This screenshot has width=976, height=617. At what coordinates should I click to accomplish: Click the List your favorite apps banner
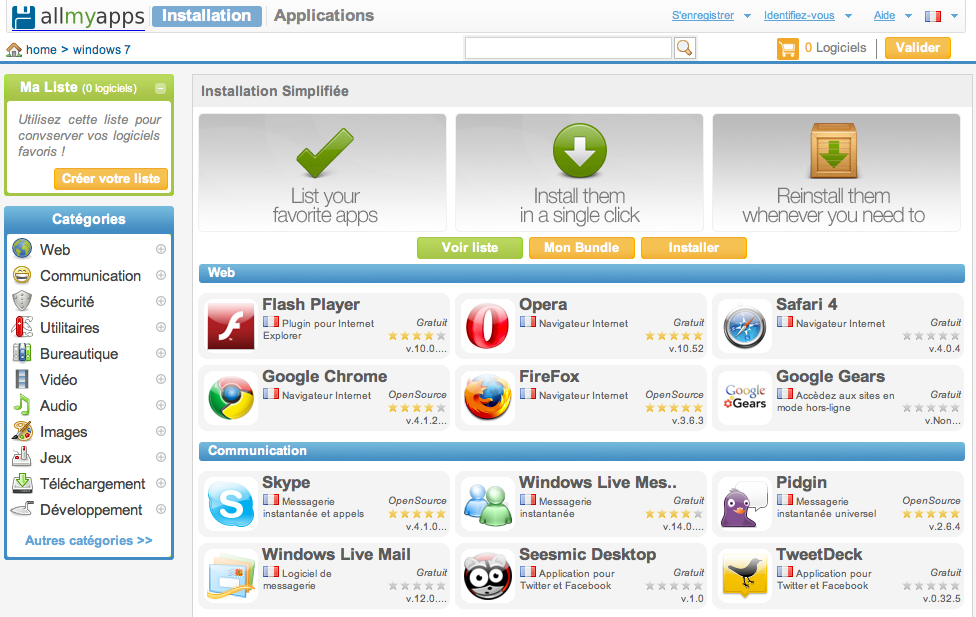point(322,172)
